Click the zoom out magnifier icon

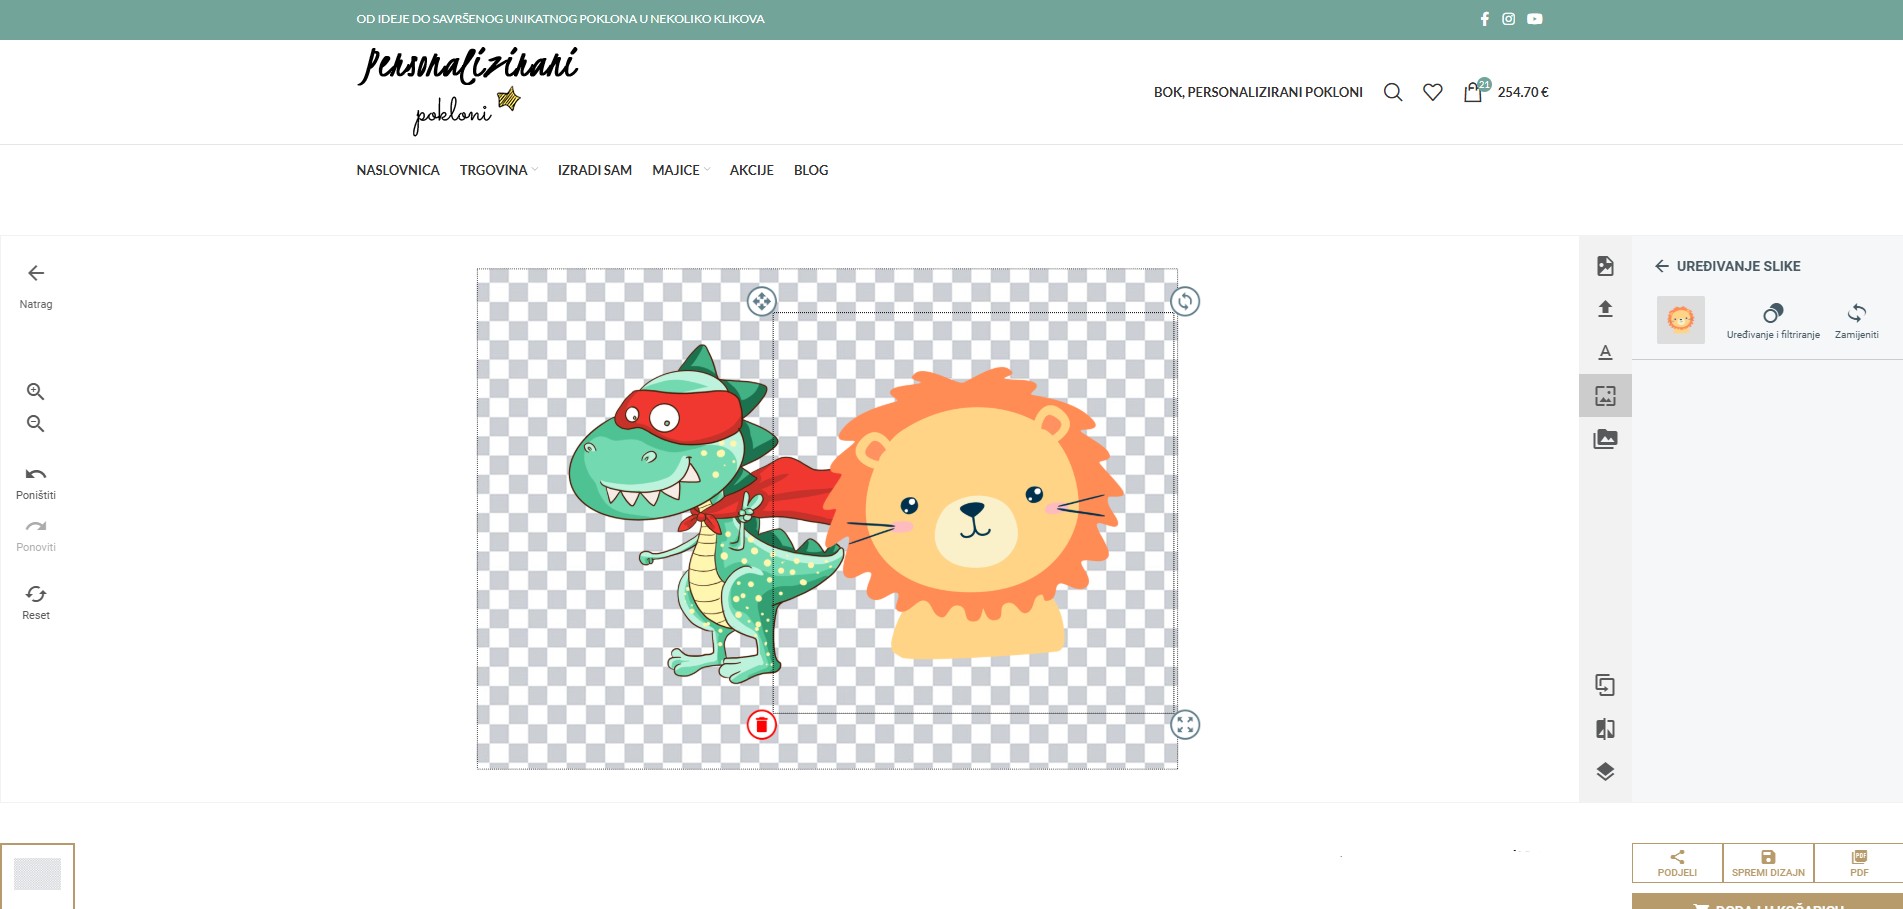tap(35, 424)
